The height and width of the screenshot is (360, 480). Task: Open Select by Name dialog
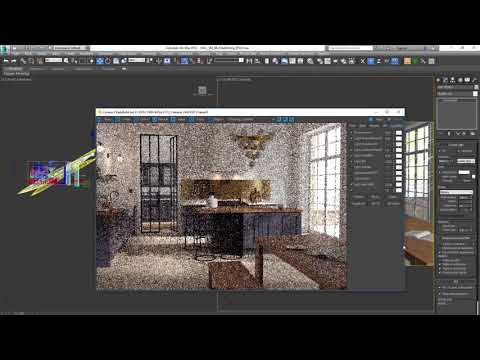tap(74, 61)
